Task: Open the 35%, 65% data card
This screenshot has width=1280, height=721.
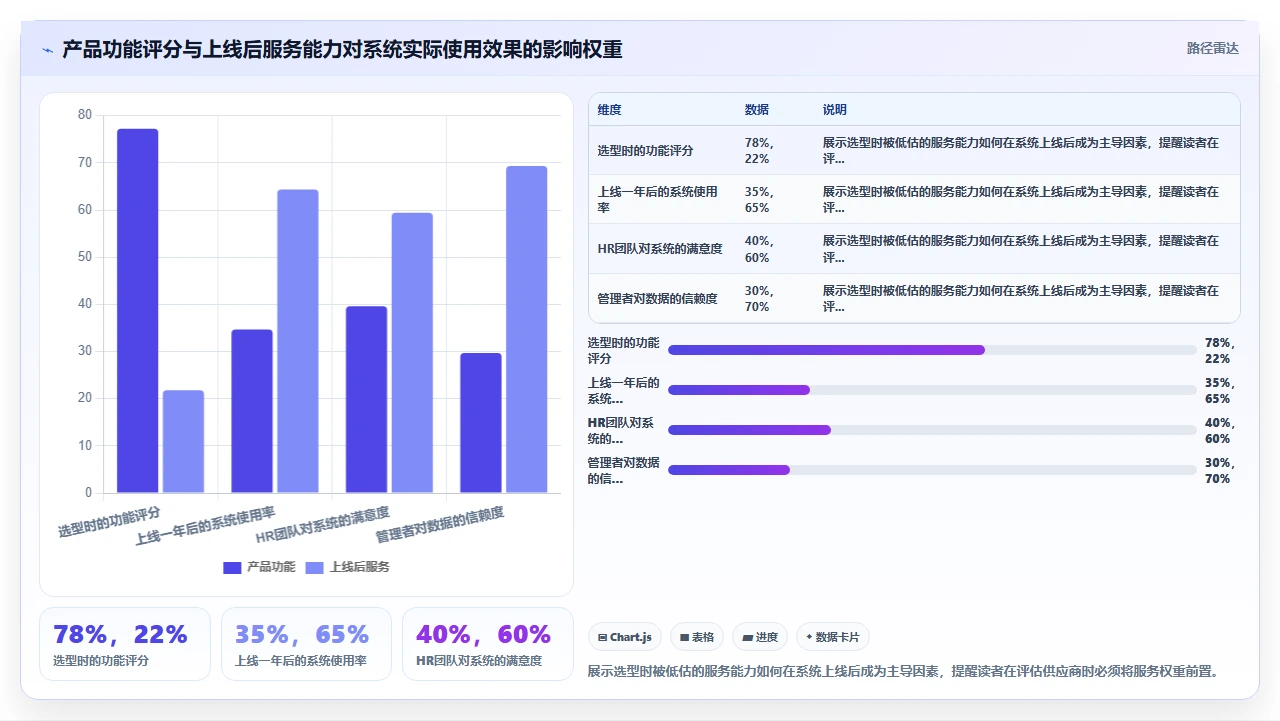Action: coord(306,644)
